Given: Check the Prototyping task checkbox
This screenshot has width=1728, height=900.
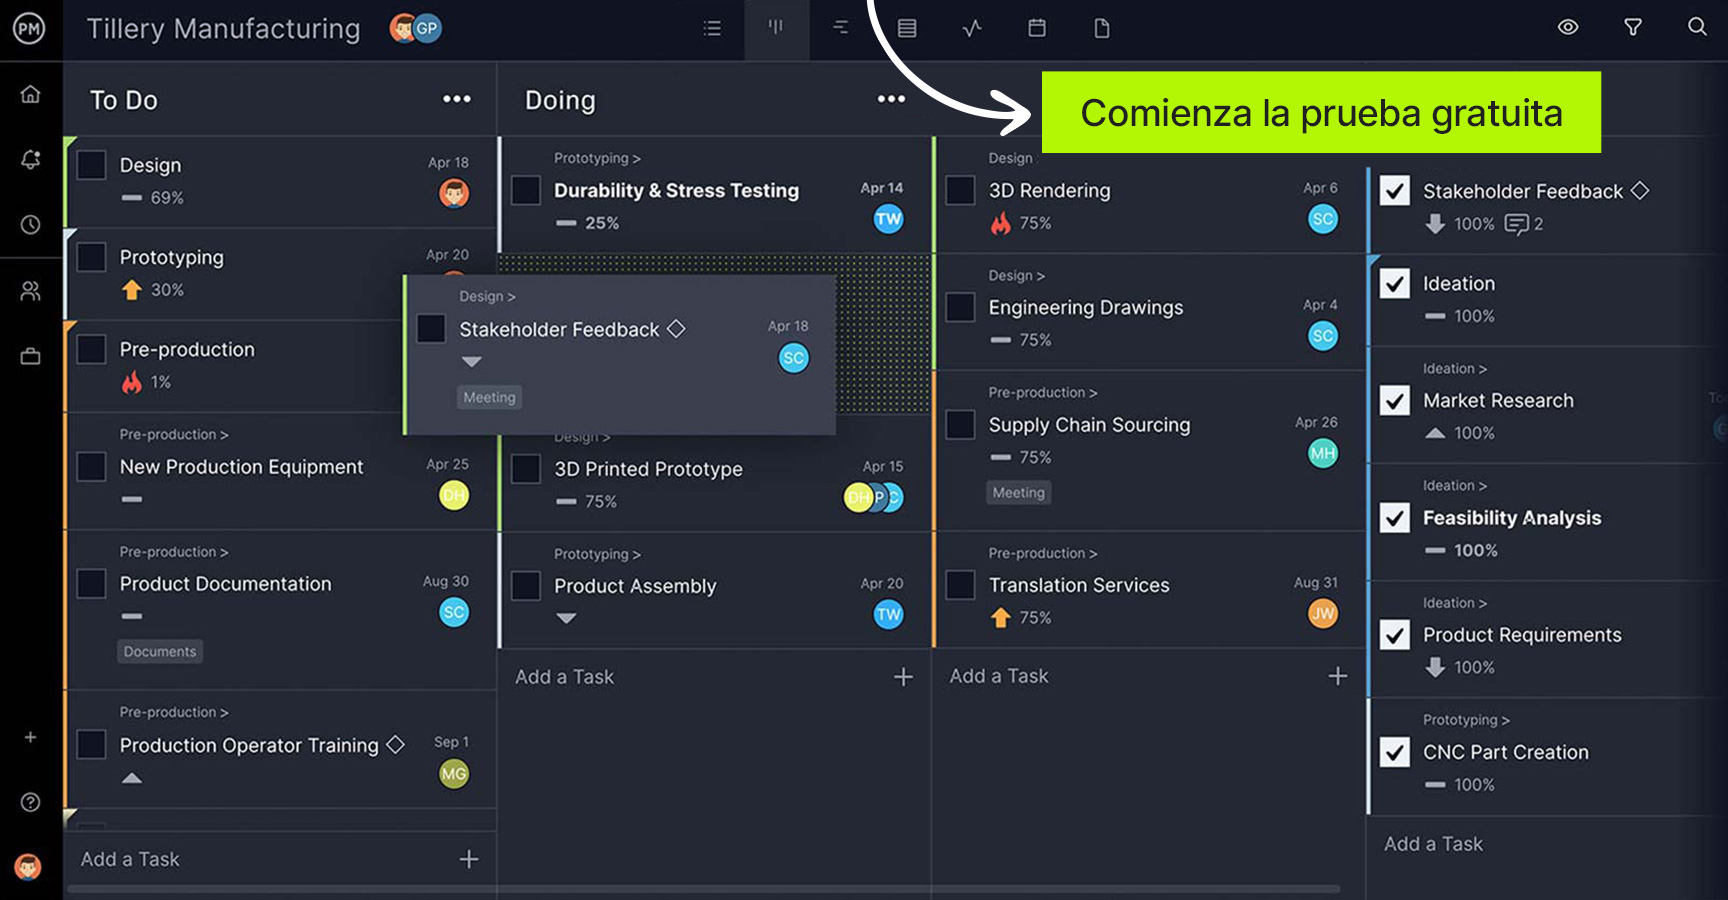Looking at the screenshot, I should [92, 257].
